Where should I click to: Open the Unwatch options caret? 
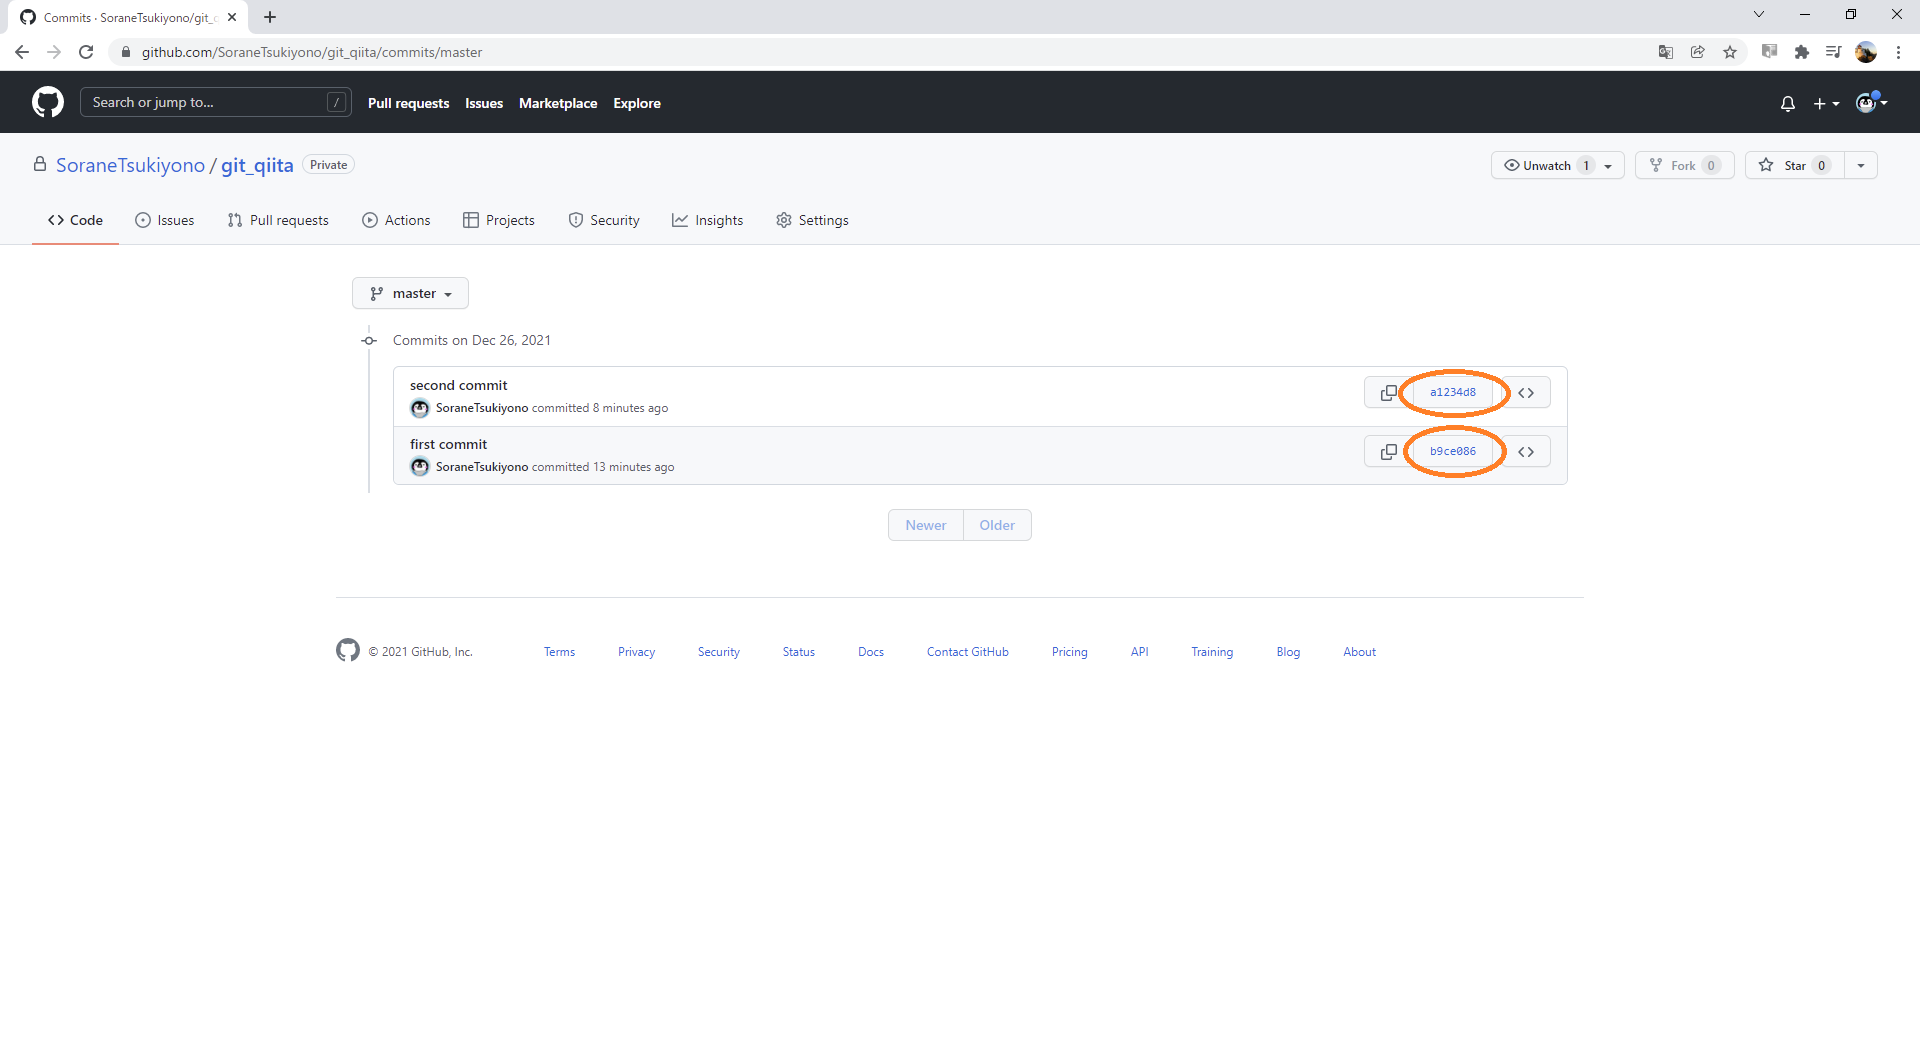coord(1608,165)
